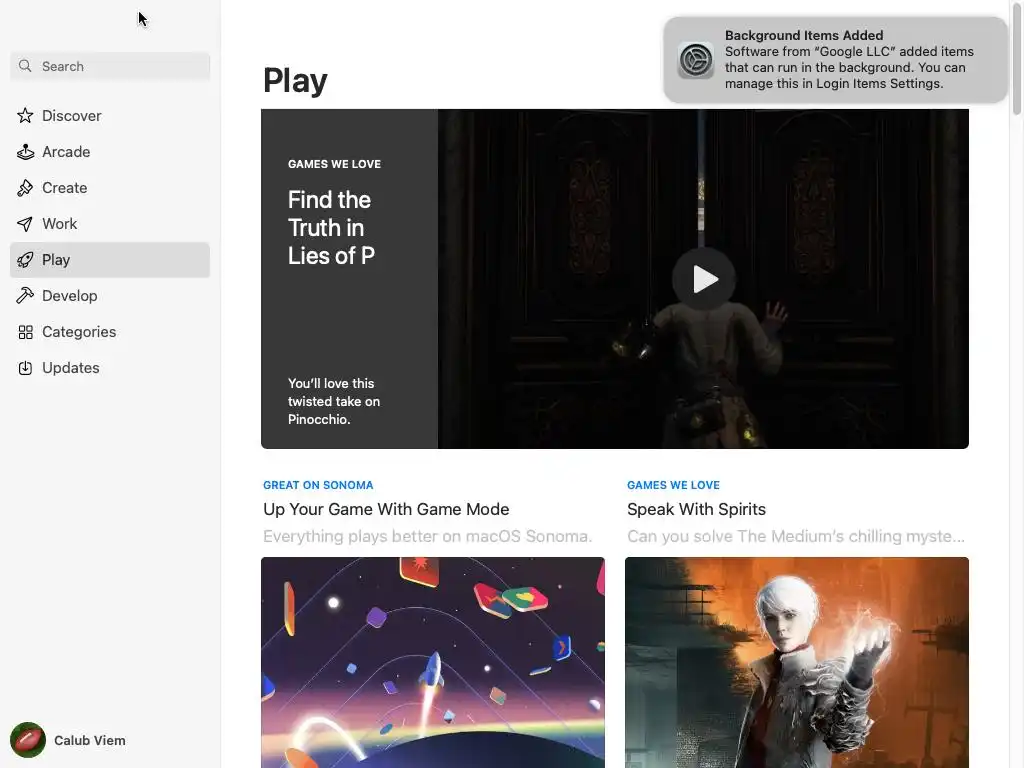This screenshot has width=1024, height=768.
Task: Click 'Can you solve The Medium's chilling myste...'
Action: [x=795, y=536]
